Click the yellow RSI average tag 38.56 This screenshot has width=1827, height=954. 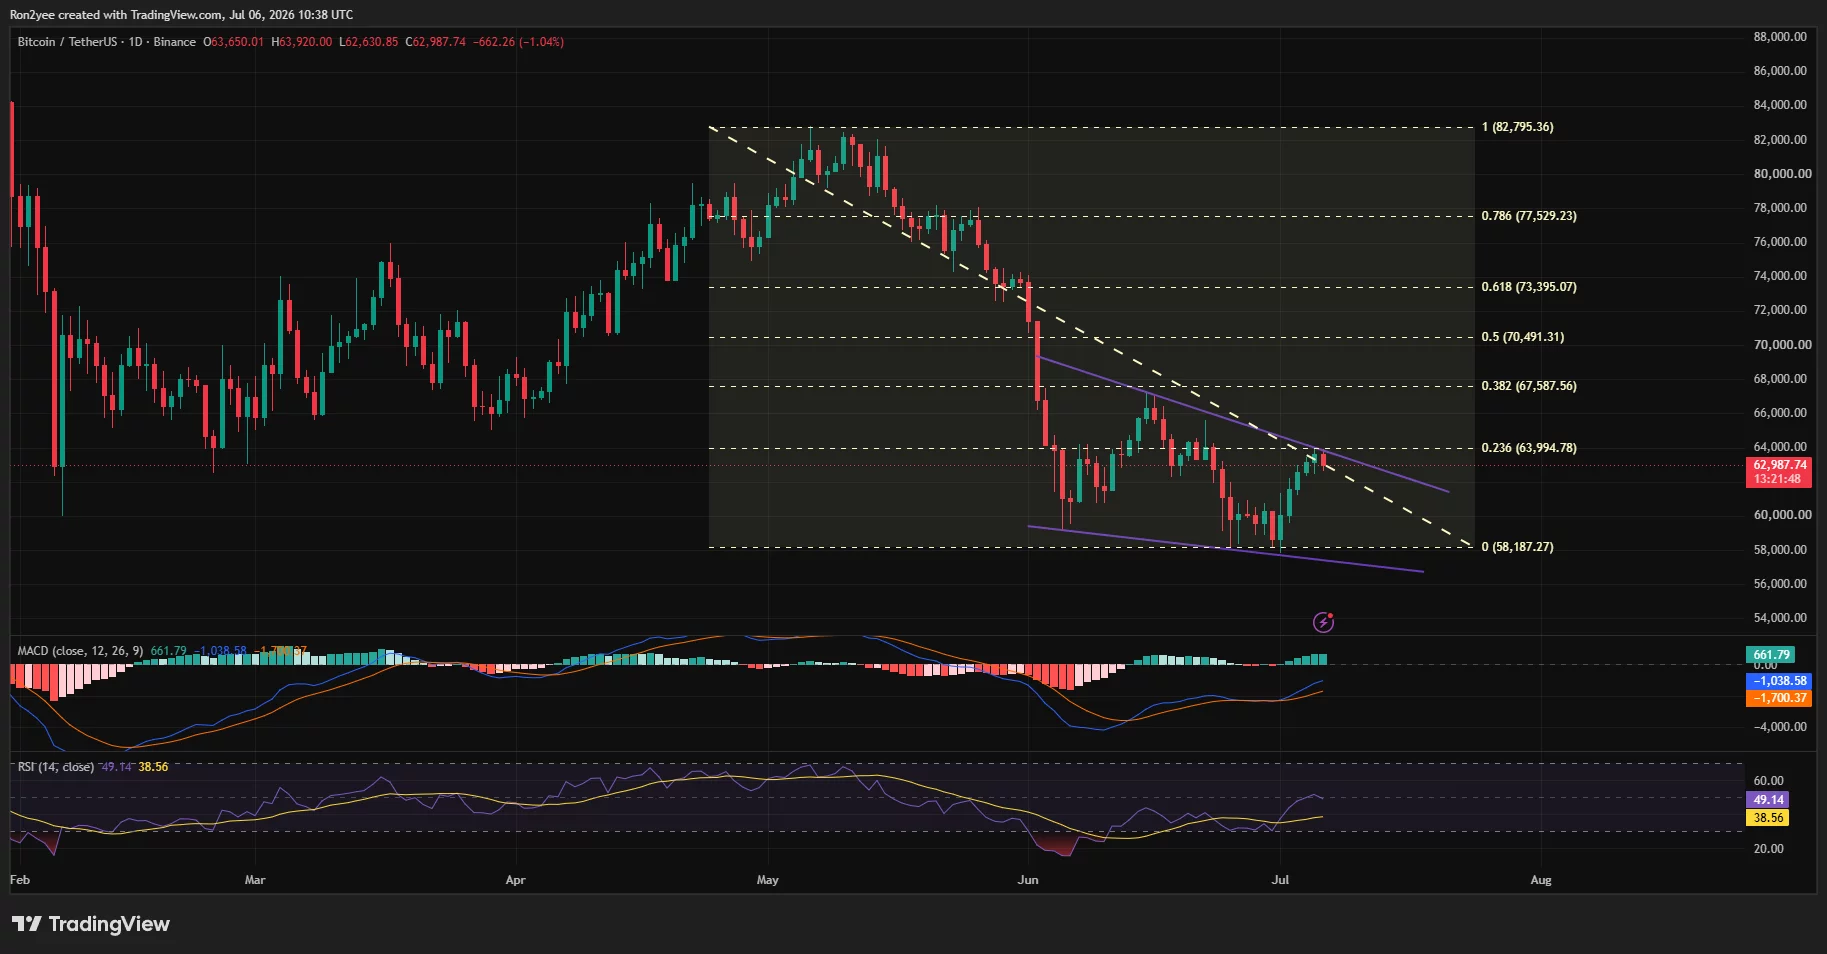click(1768, 818)
